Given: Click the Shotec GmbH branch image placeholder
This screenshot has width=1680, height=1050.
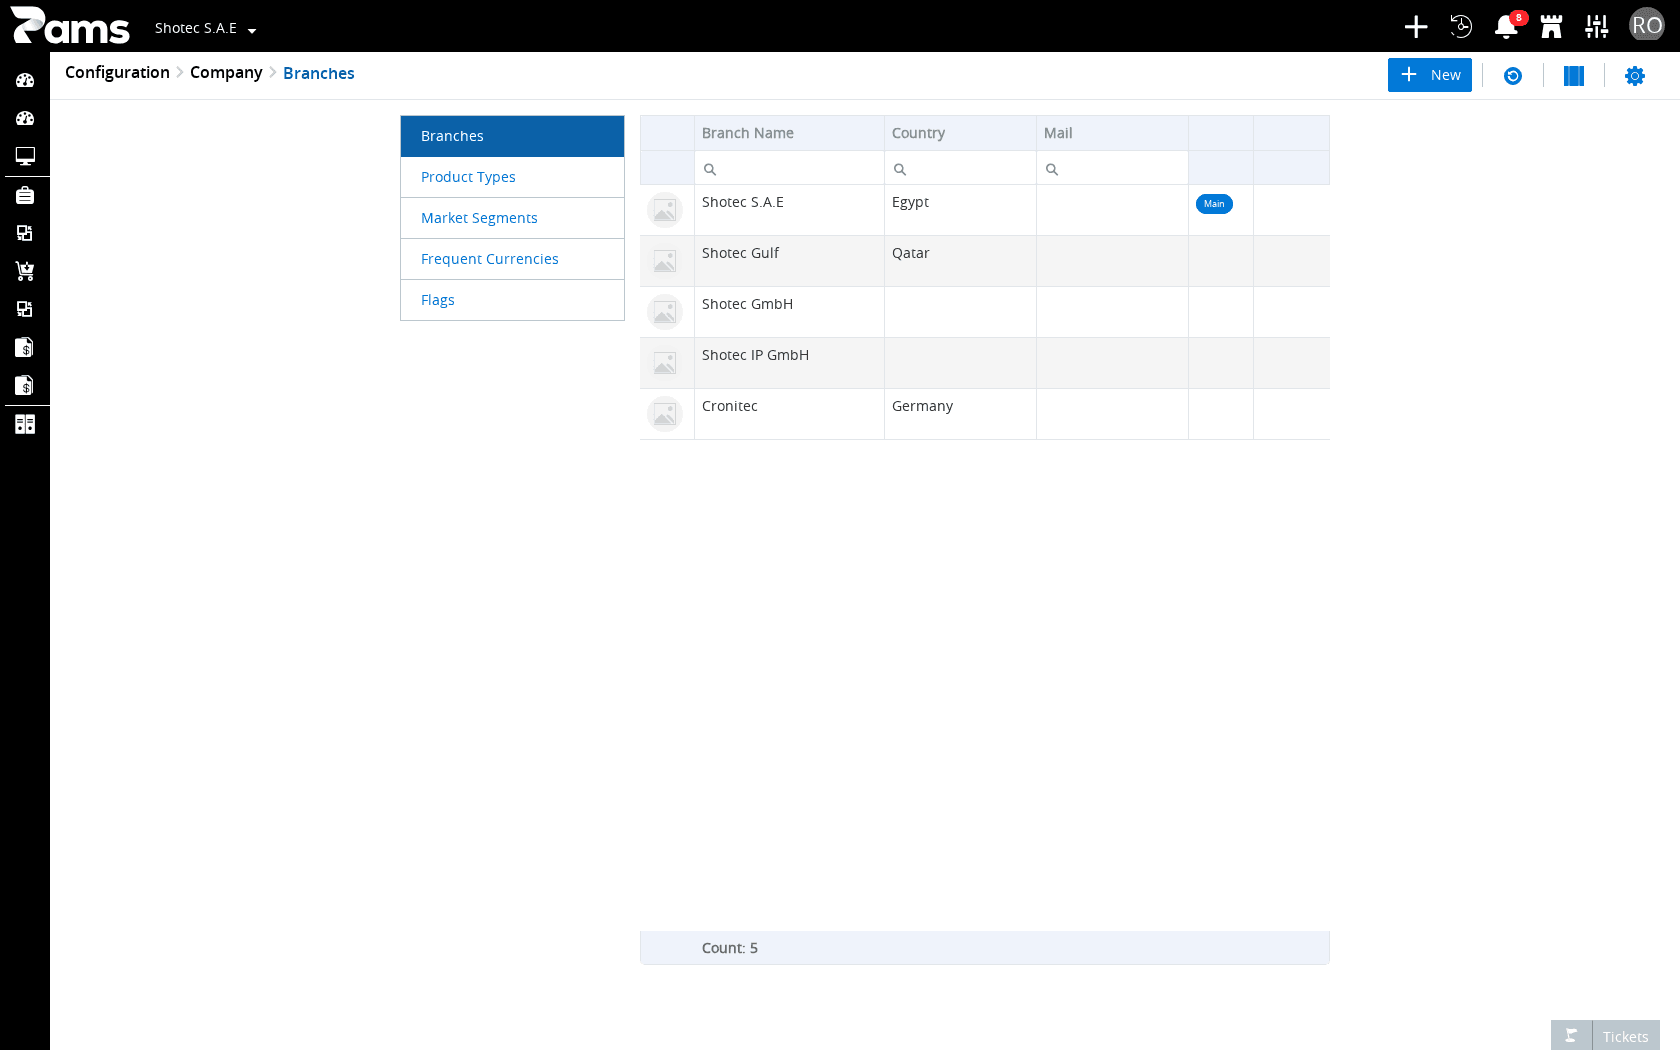Looking at the screenshot, I should point(665,312).
